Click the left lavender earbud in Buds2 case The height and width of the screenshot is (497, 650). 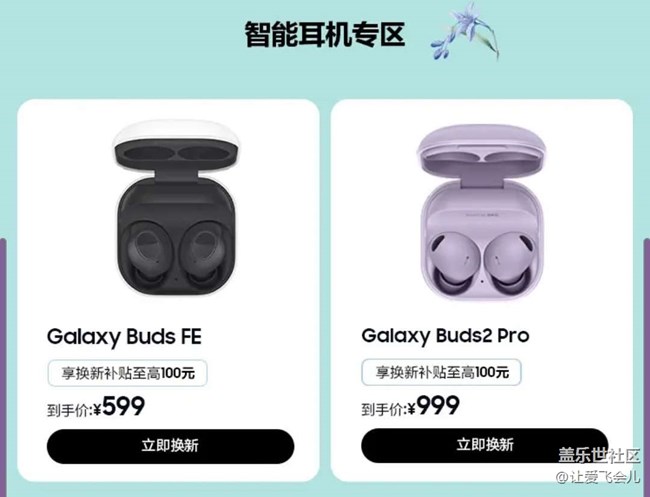coord(454,261)
